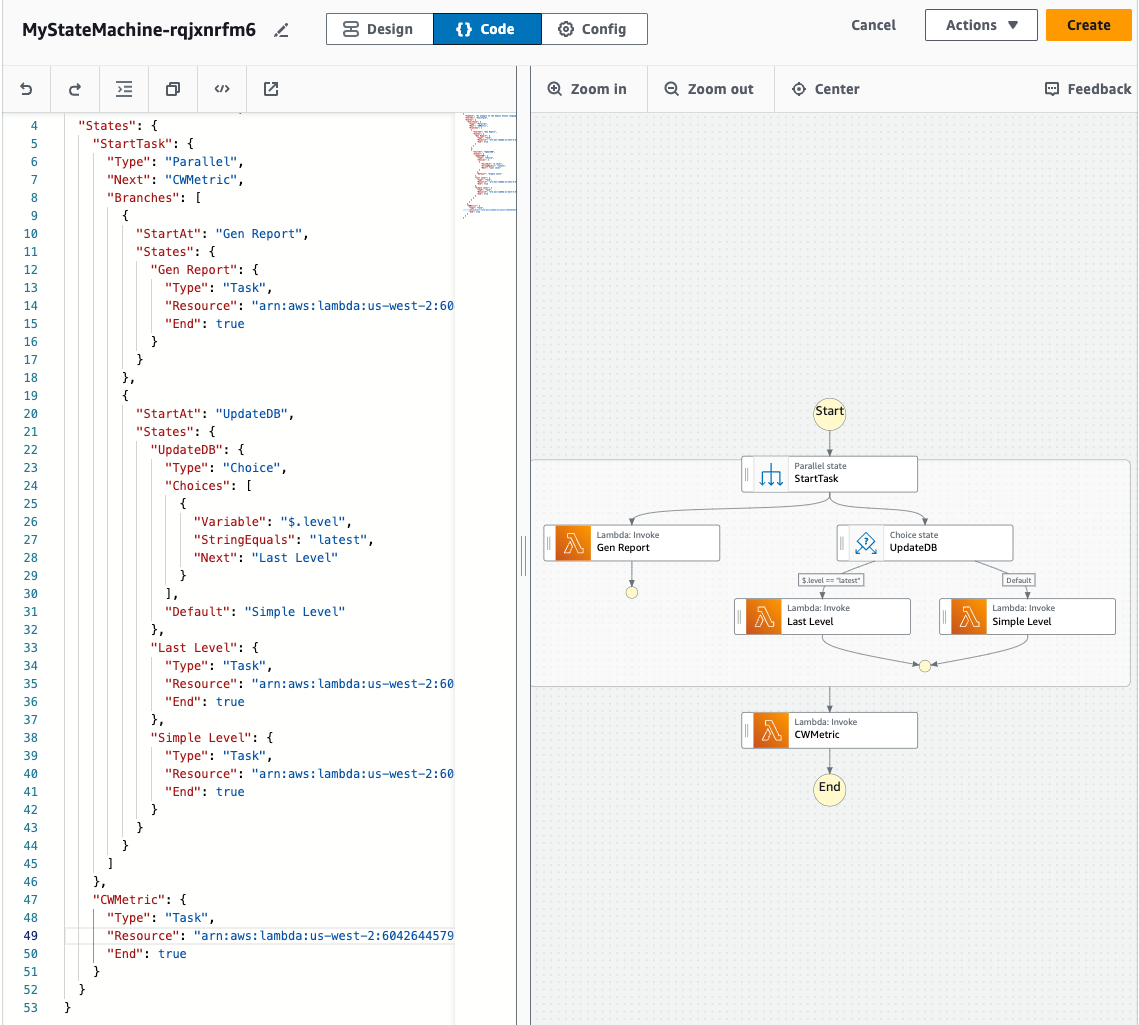Click the export/open external icon
This screenshot has width=1139, height=1025.
271,89
